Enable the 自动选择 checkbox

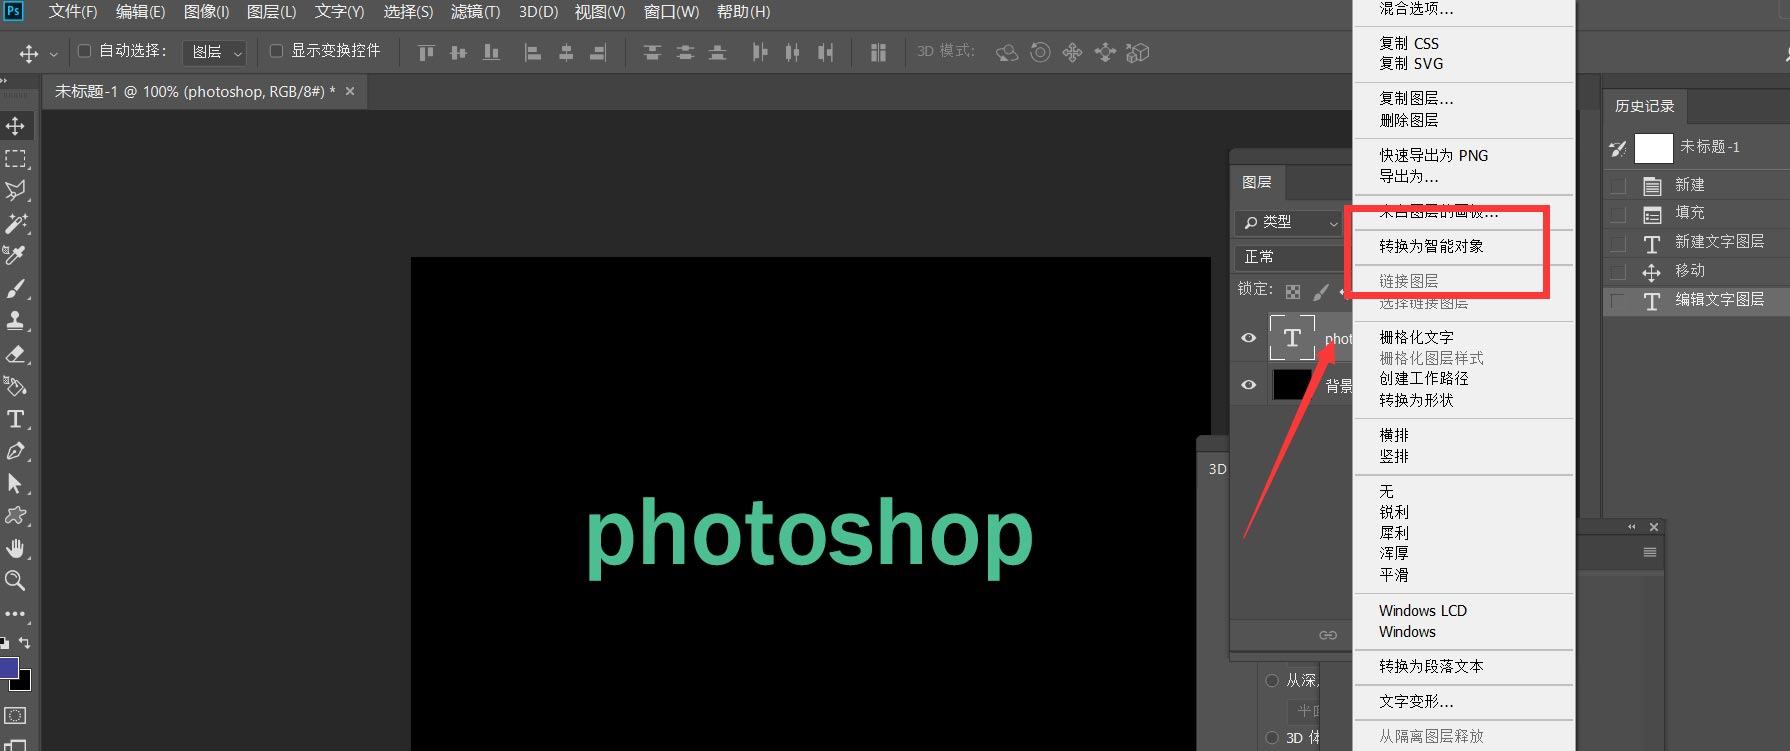click(85, 51)
